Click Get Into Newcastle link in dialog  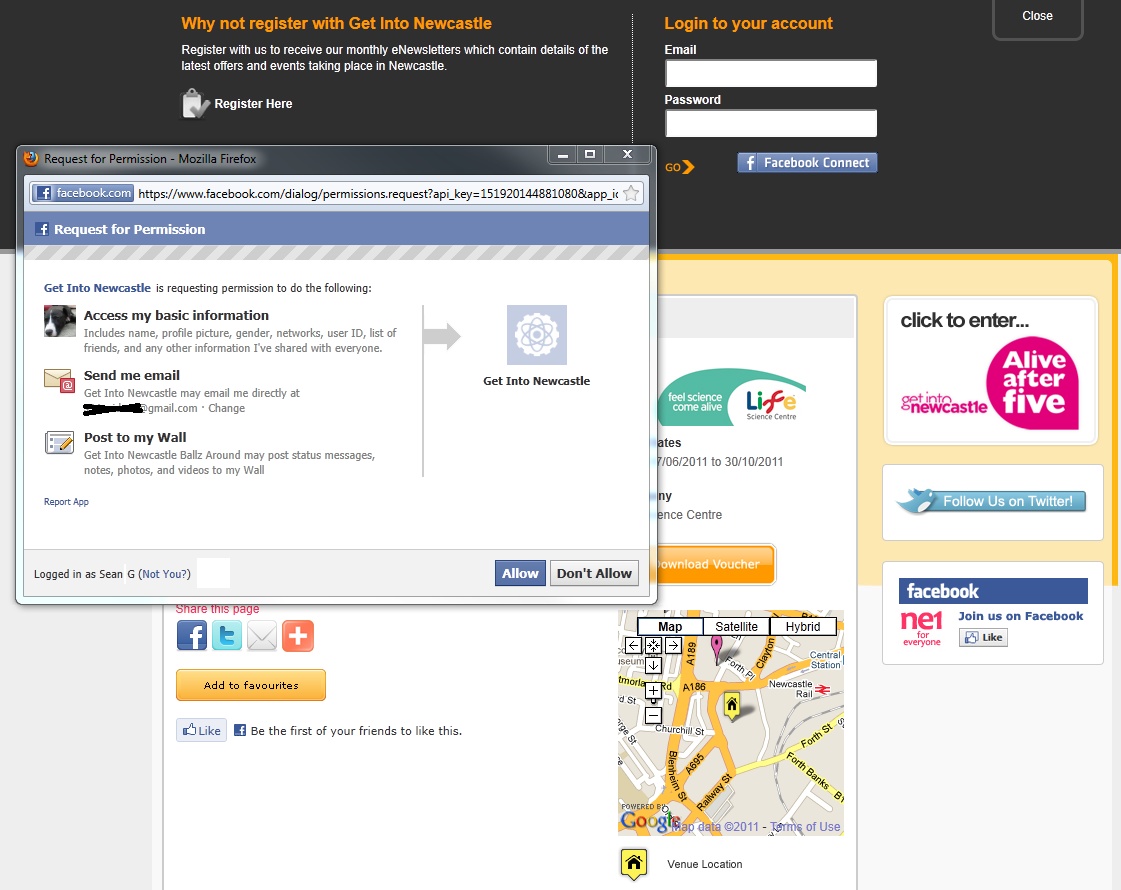click(97, 288)
